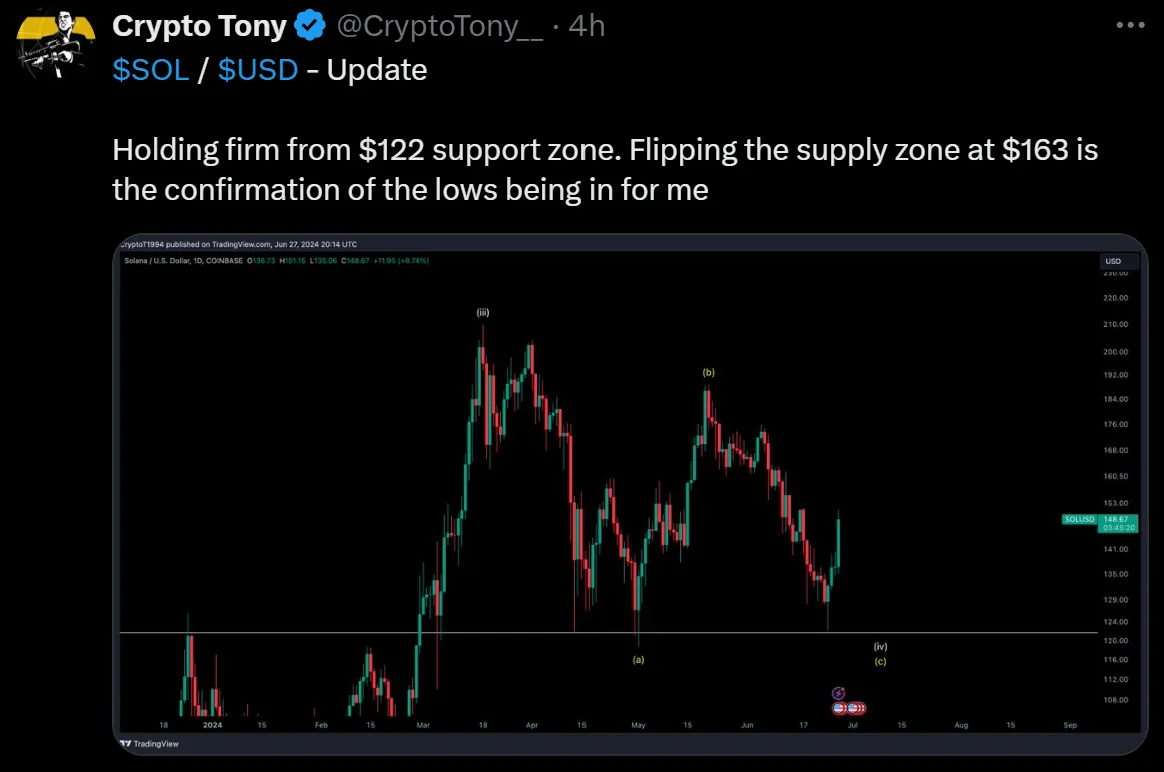The image size is (1164, 772).
Task: Open the $SOL cashtag link
Action: click(x=151, y=70)
